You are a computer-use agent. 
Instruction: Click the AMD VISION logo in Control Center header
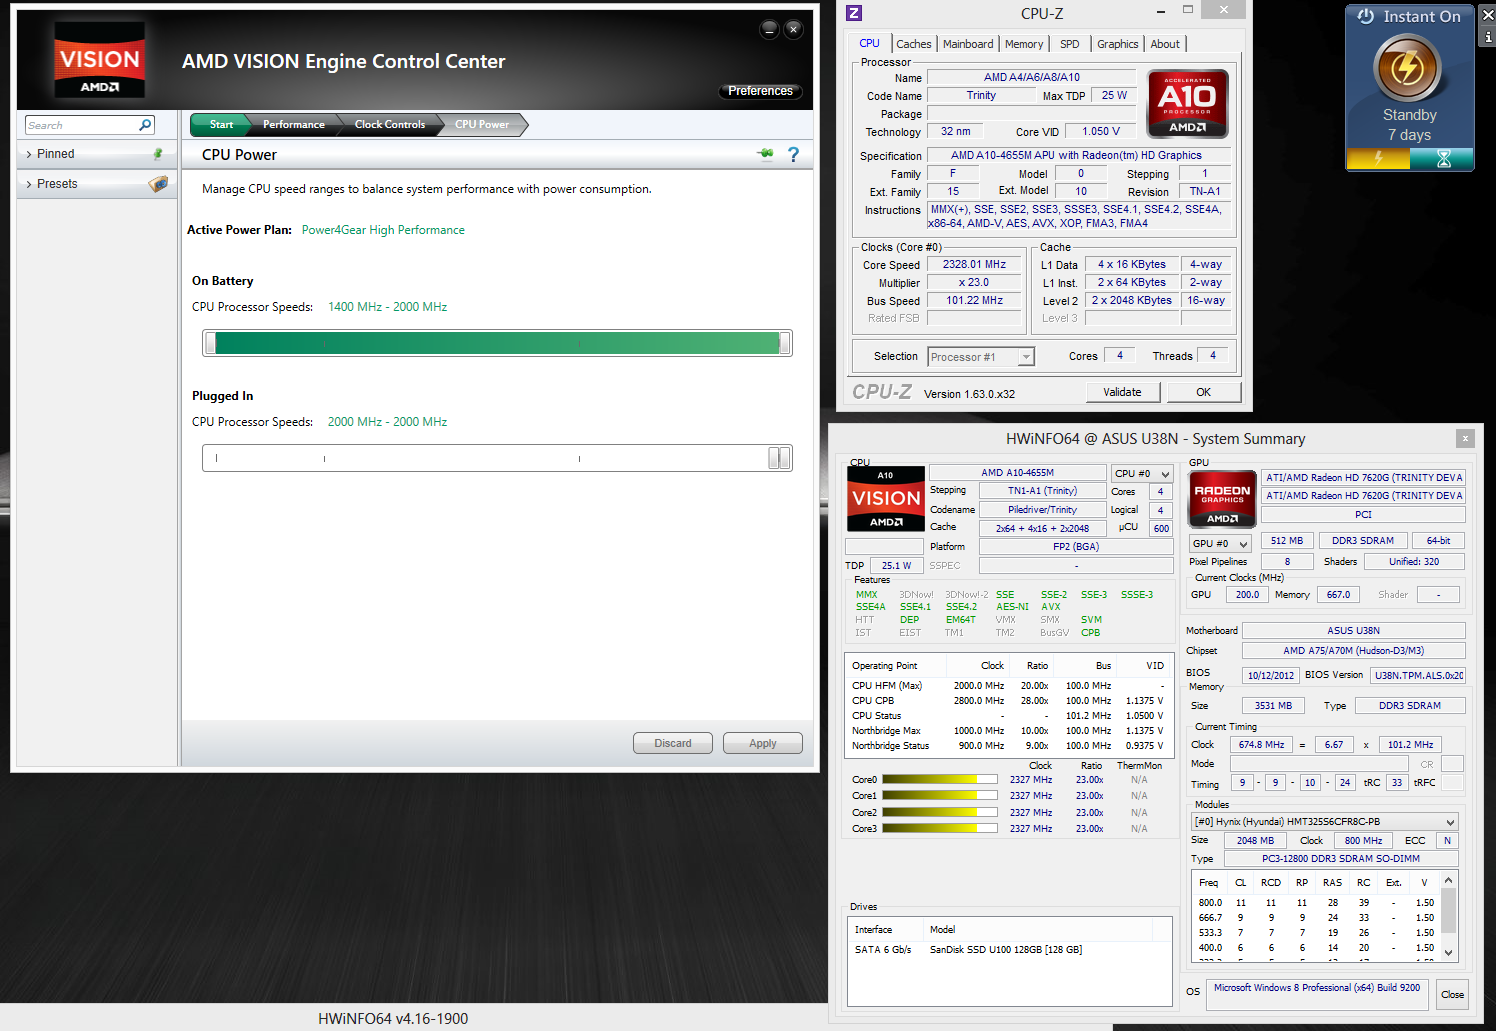99,61
